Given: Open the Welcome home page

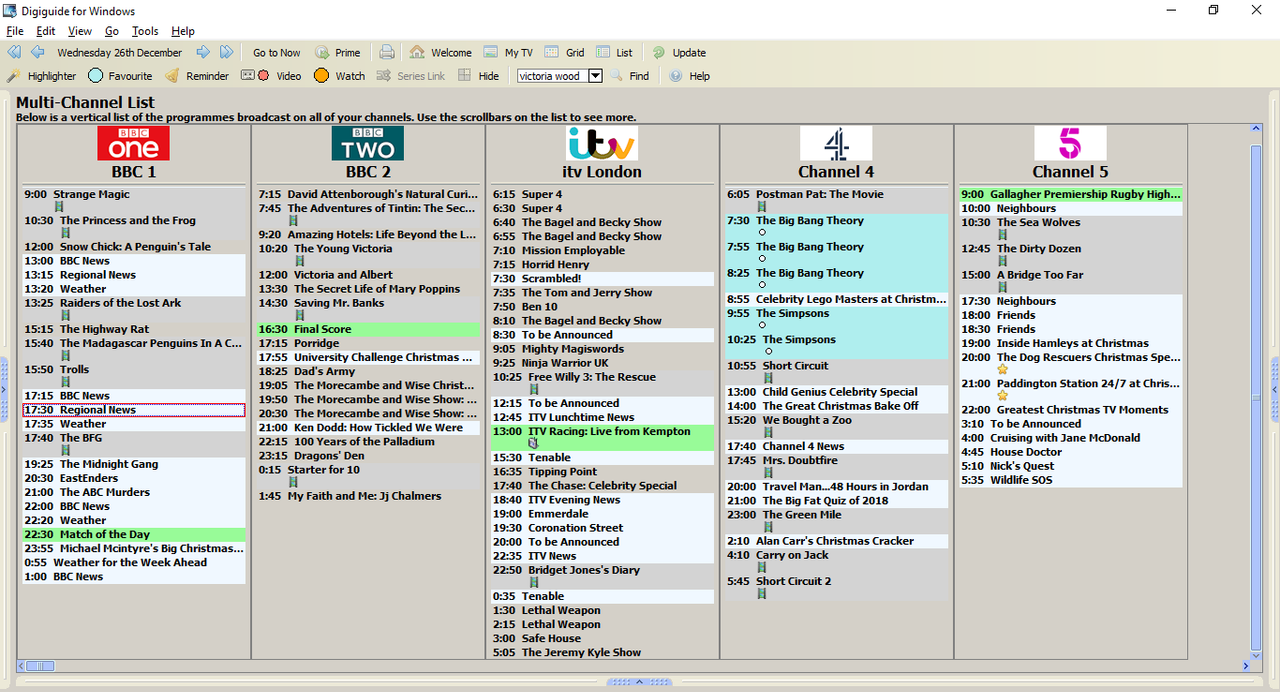Looking at the screenshot, I should tap(440, 53).
